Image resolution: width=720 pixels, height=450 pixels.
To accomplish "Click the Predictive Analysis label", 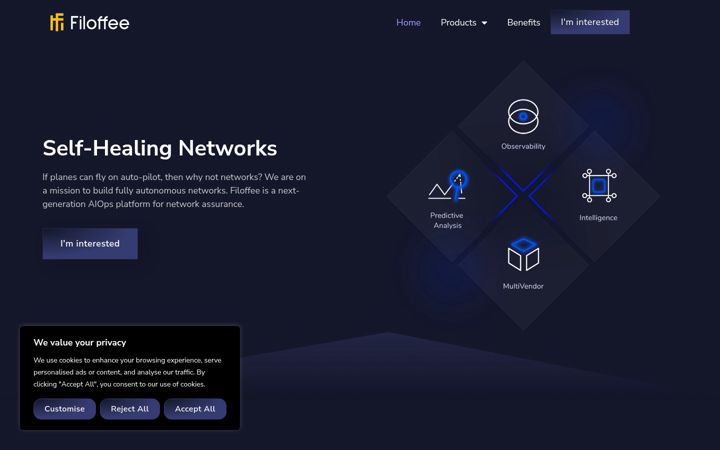I will coord(447,220).
